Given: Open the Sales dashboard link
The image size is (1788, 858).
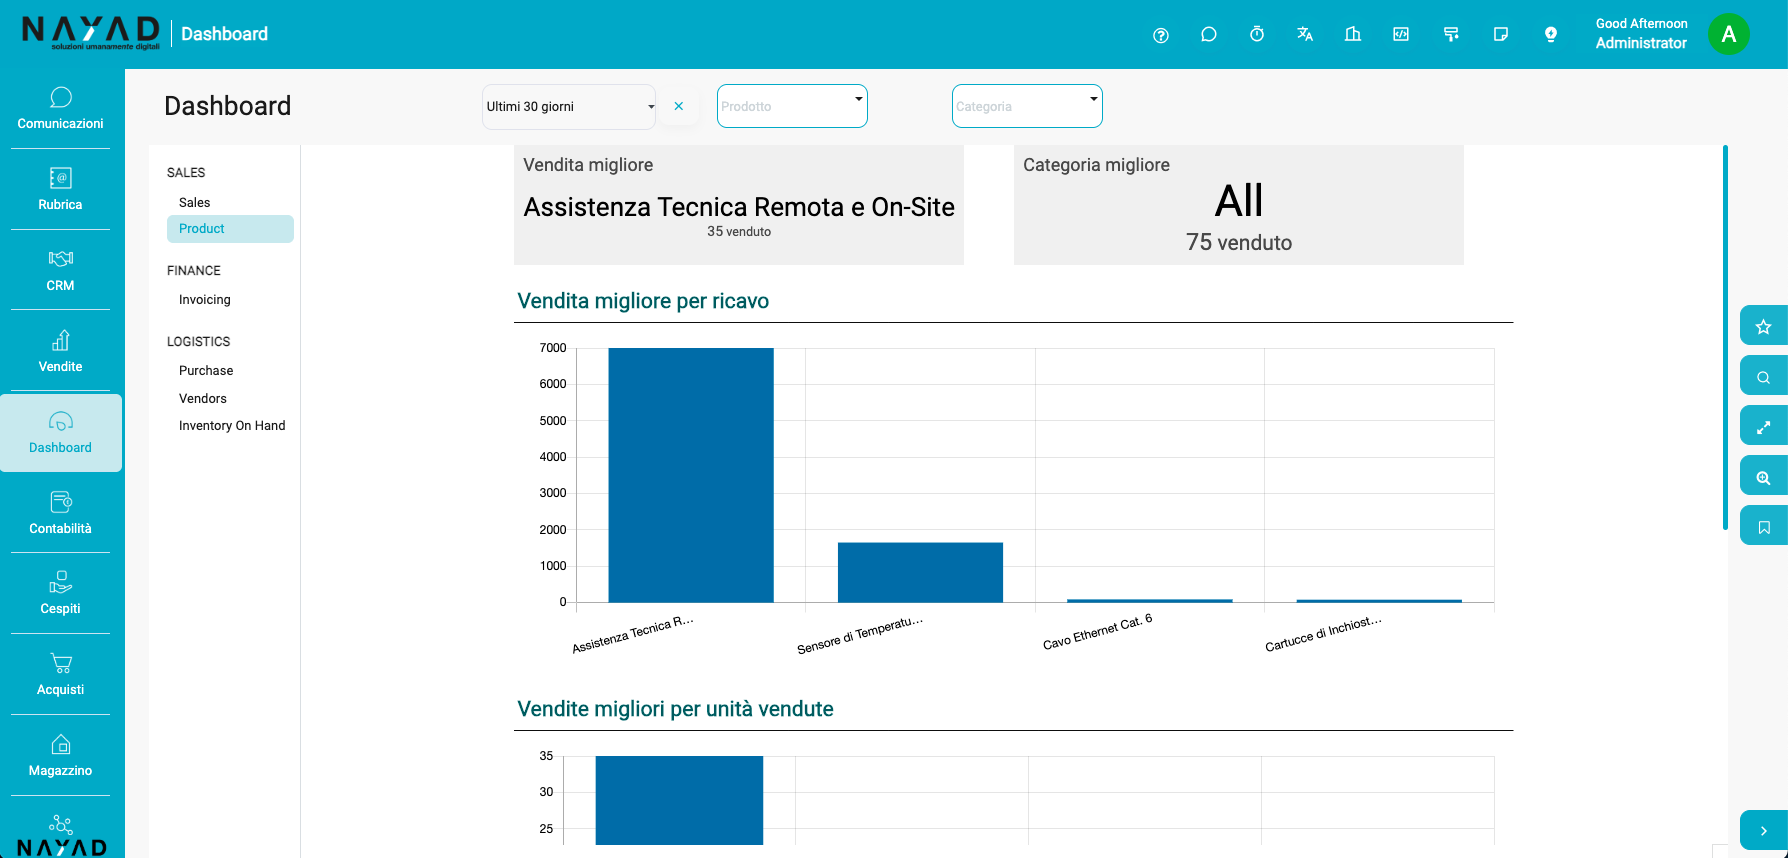Looking at the screenshot, I should click(194, 203).
